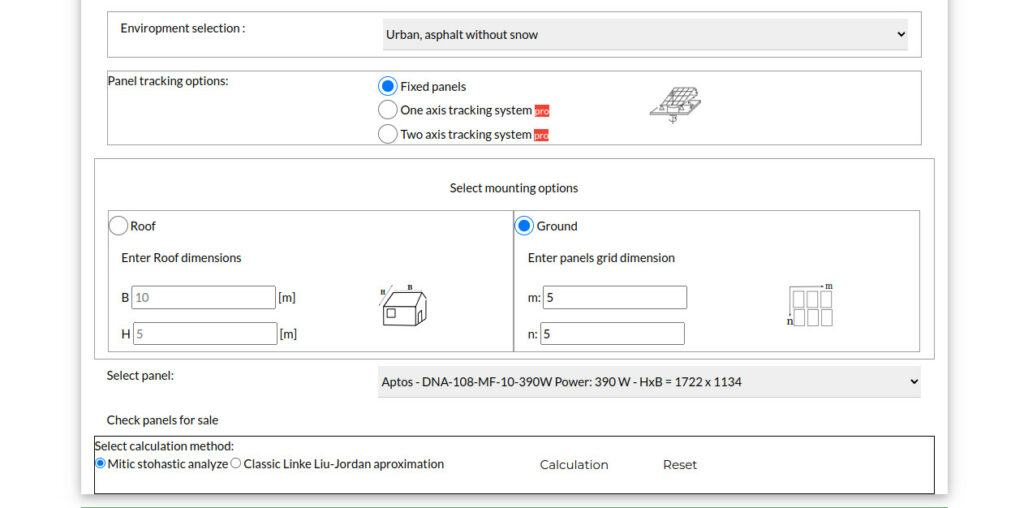Select the Fixed panels radio option
The height and width of the screenshot is (508, 1024).
(x=388, y=86)
